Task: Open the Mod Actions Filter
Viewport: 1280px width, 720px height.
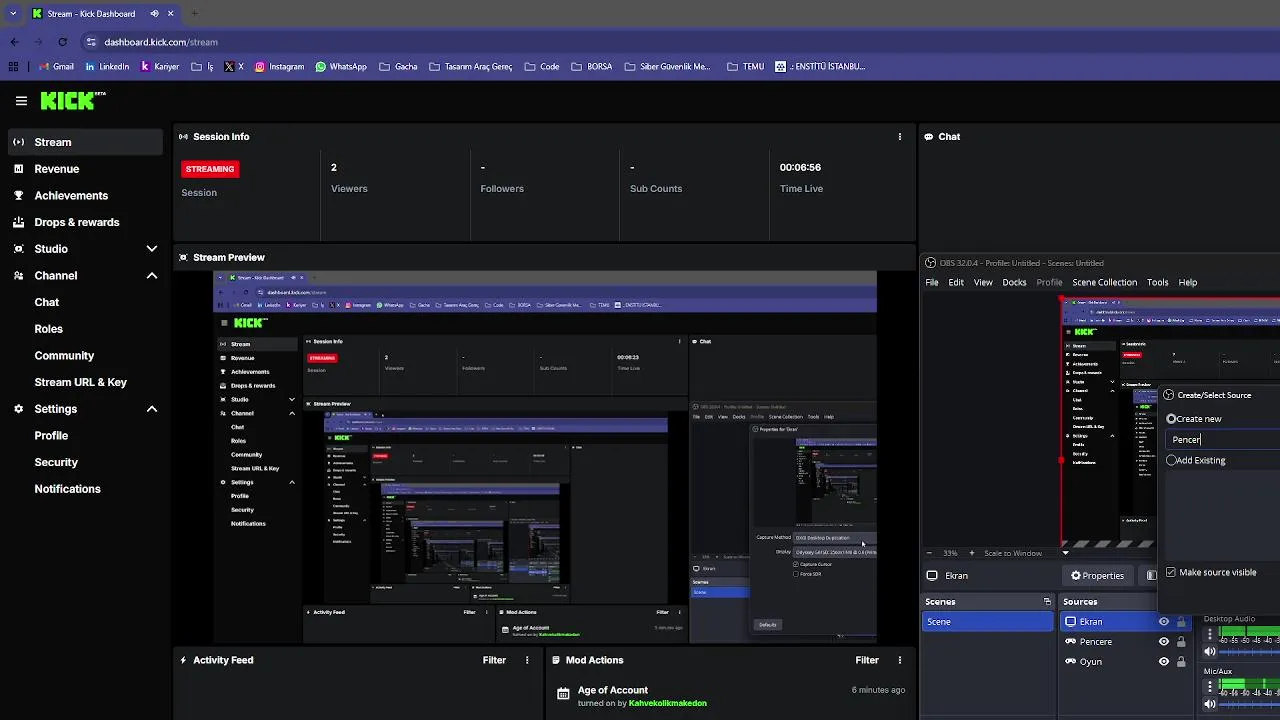Action: click(x=867, y=660)
